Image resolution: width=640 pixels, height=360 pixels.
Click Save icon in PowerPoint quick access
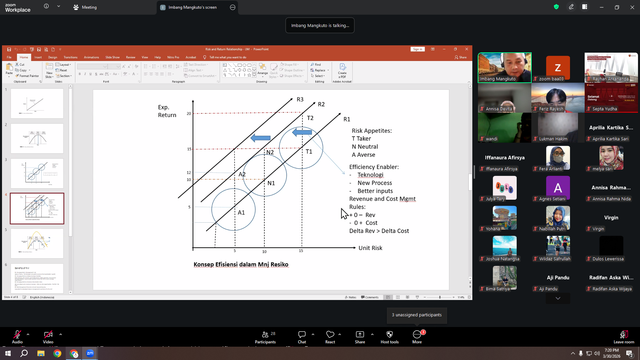click(x=9, y=49)
